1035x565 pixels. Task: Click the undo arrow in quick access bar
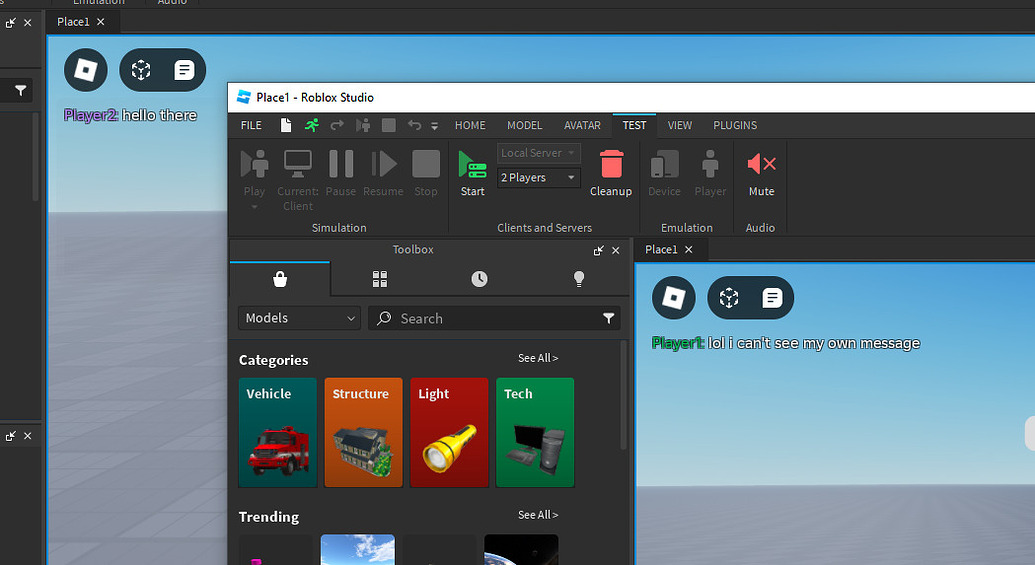415,125
